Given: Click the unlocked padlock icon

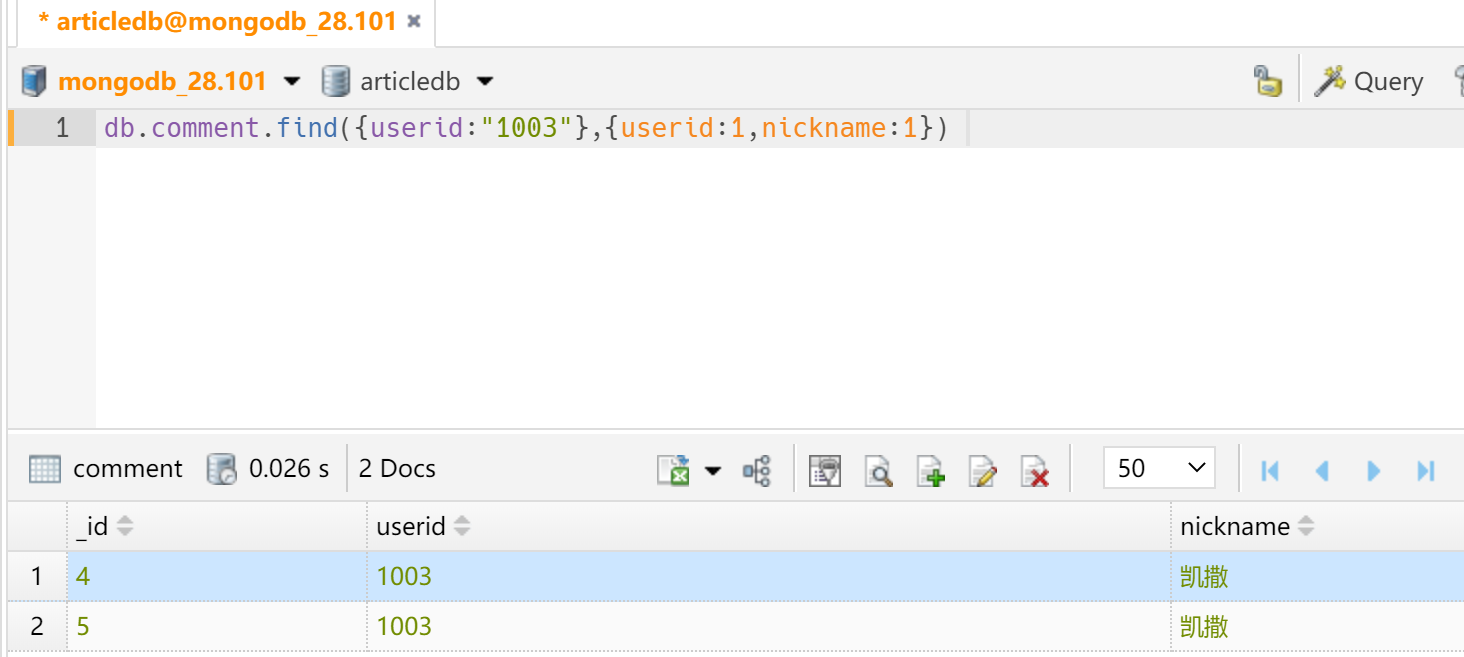Looking at the screenshot, I should [1267, 81].
